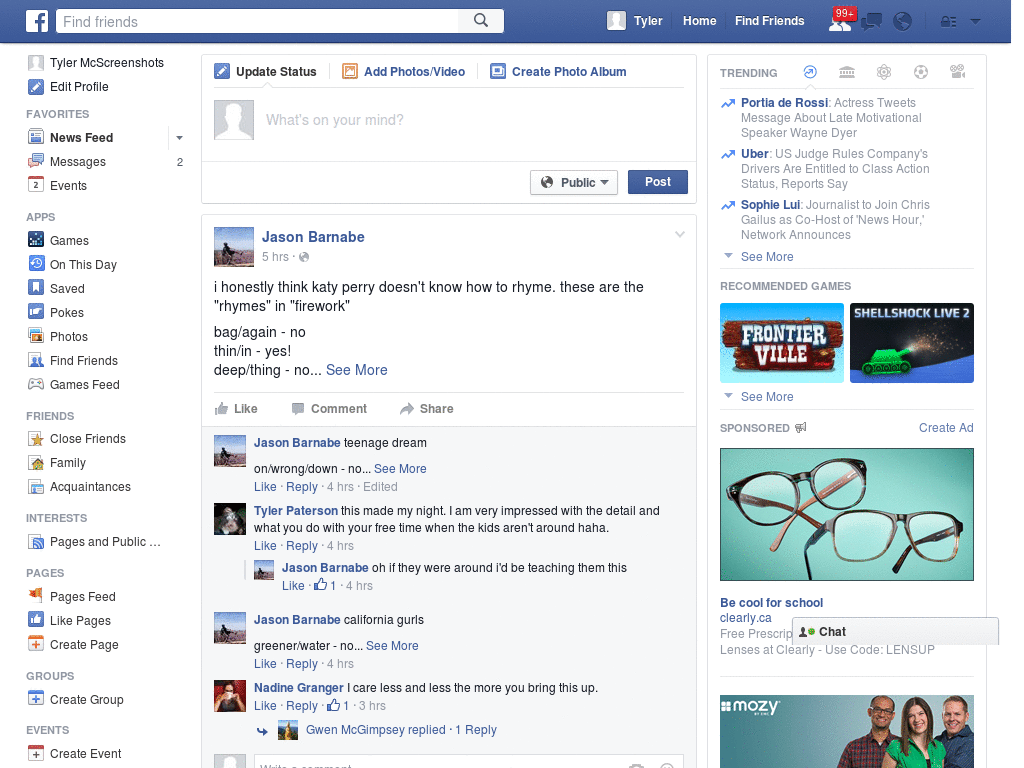Viewport: 1024px width, 768px height.
Task: Click the glasses ad image
Action: click(847, 515)
